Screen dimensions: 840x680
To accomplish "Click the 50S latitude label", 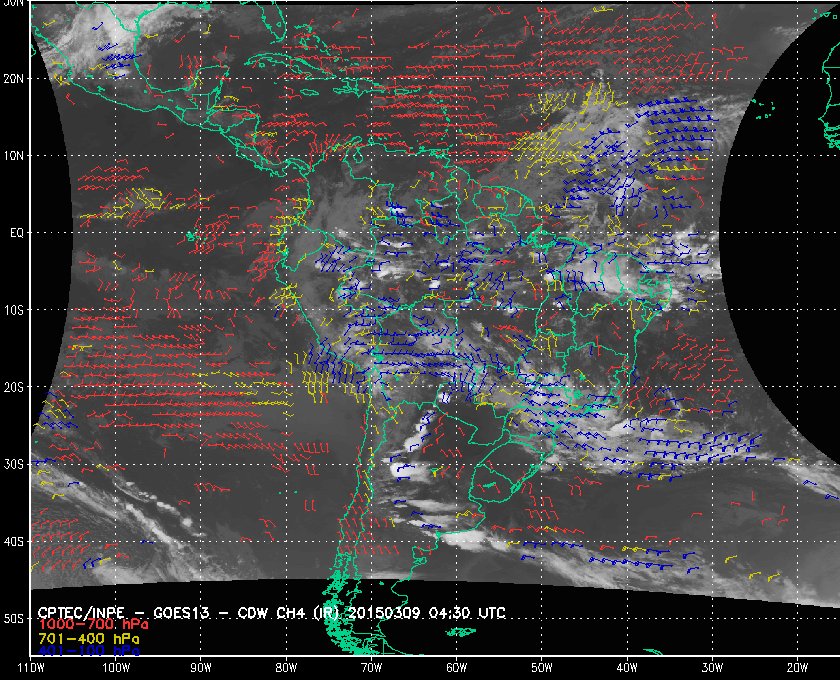I will pyautogui.click(x=13, y=619).
